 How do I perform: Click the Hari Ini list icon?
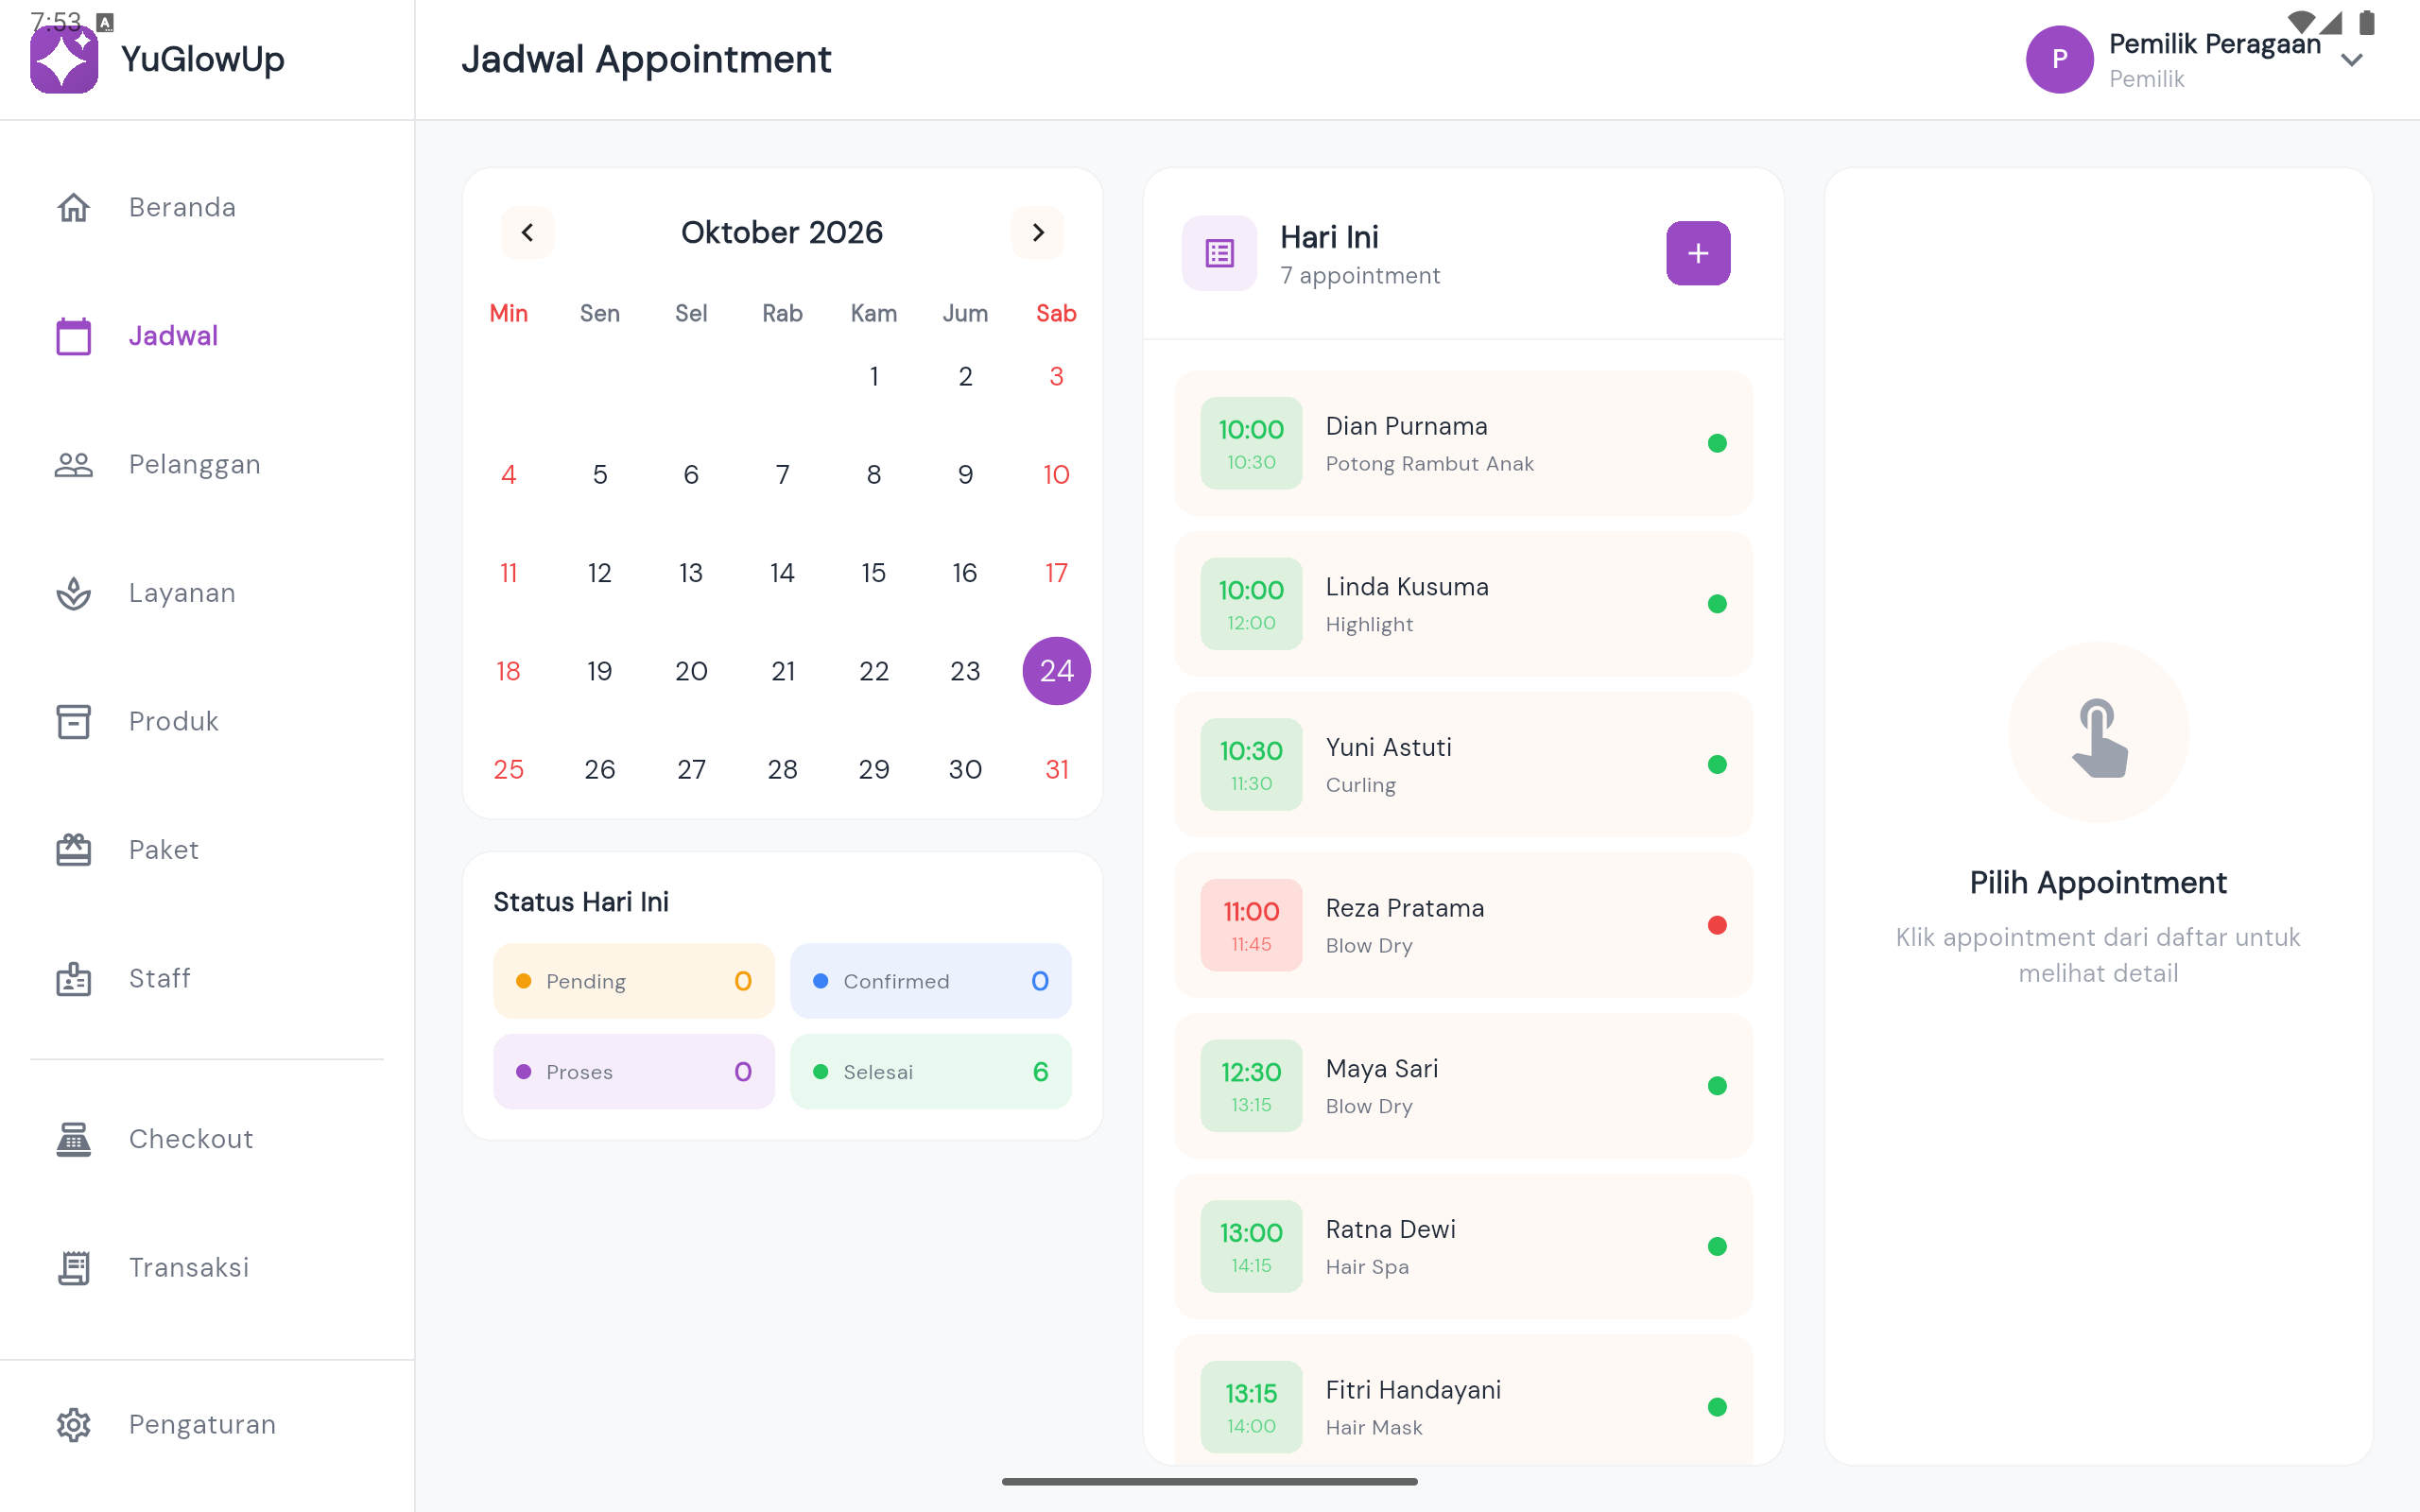click(x=1219, y=253)
